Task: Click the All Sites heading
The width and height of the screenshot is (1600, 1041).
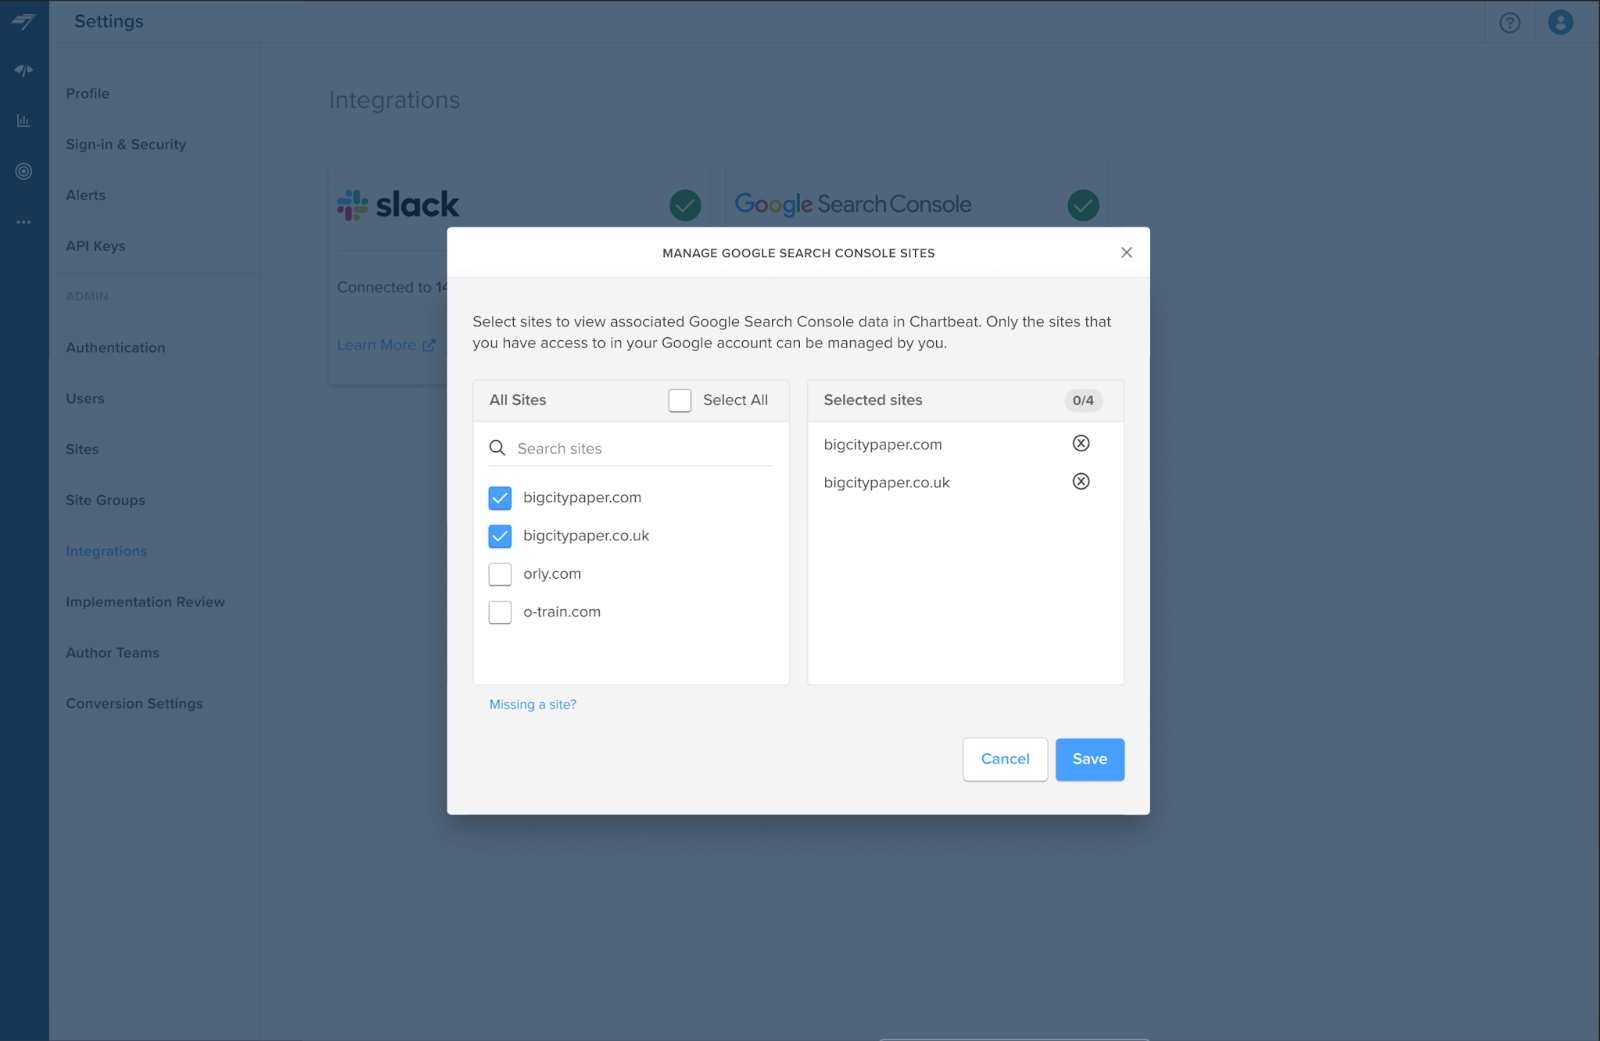Action: (x=518, y=400)
